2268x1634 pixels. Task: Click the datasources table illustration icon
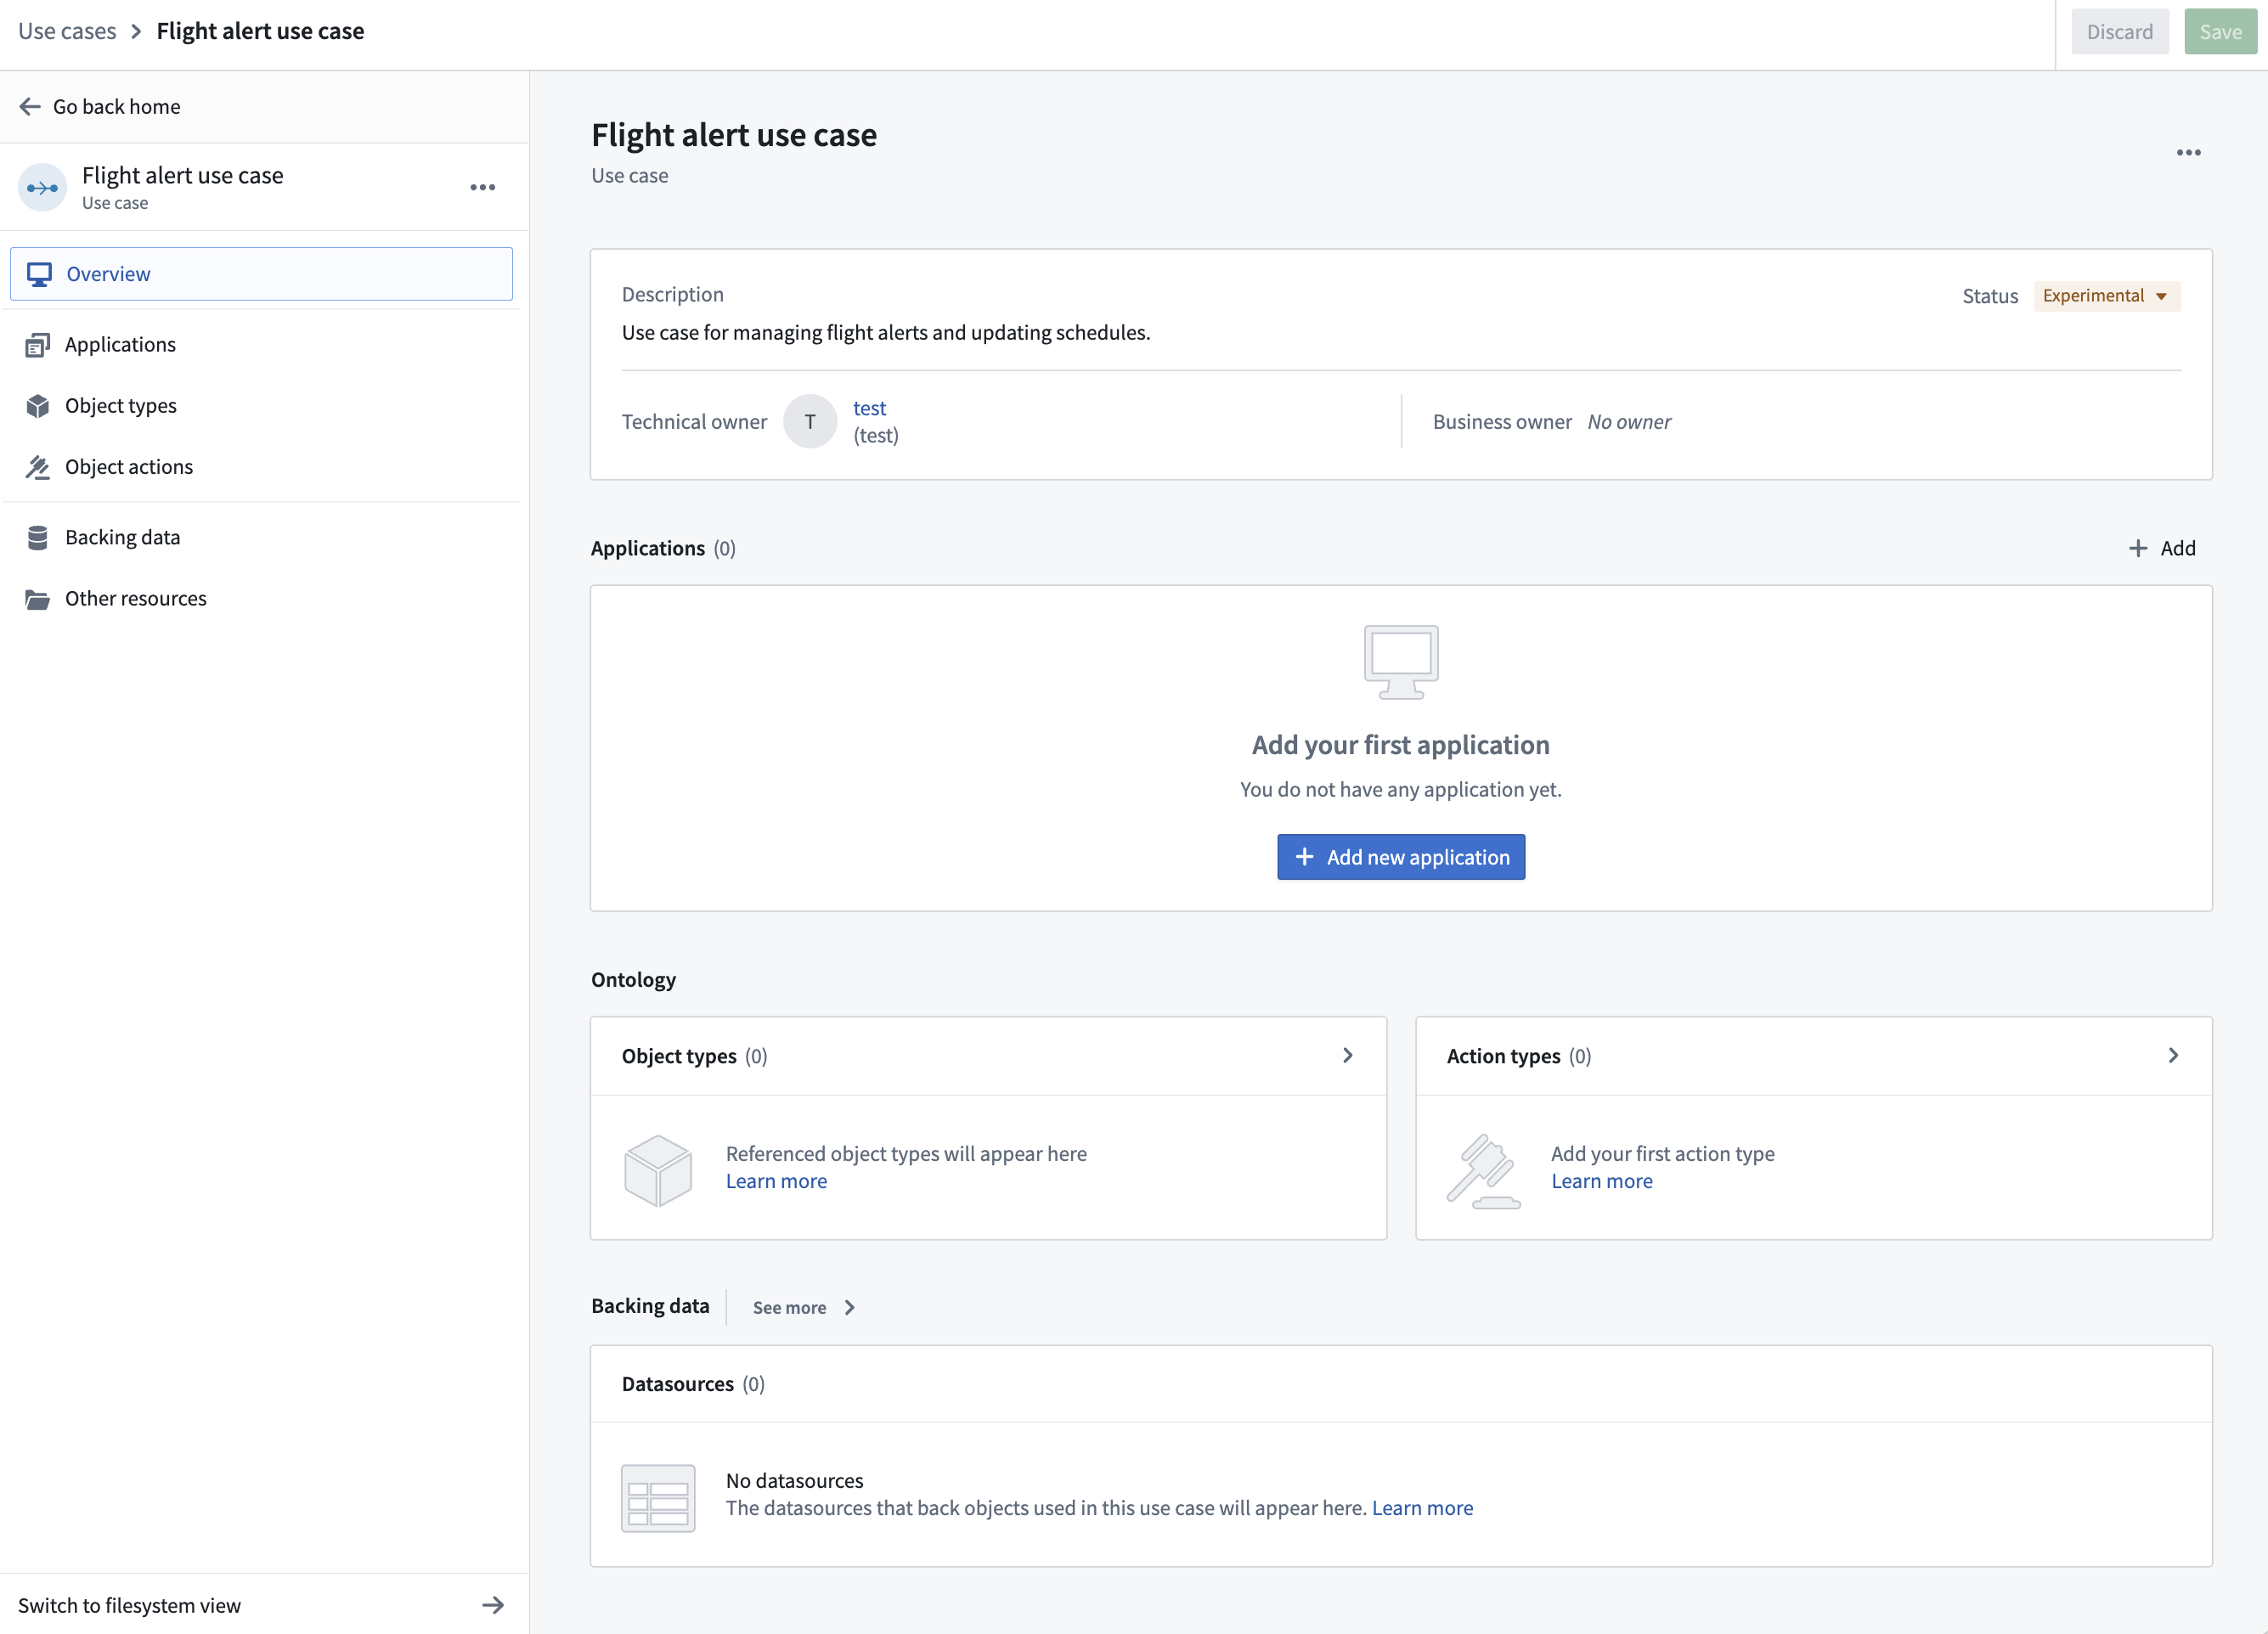658,1498
